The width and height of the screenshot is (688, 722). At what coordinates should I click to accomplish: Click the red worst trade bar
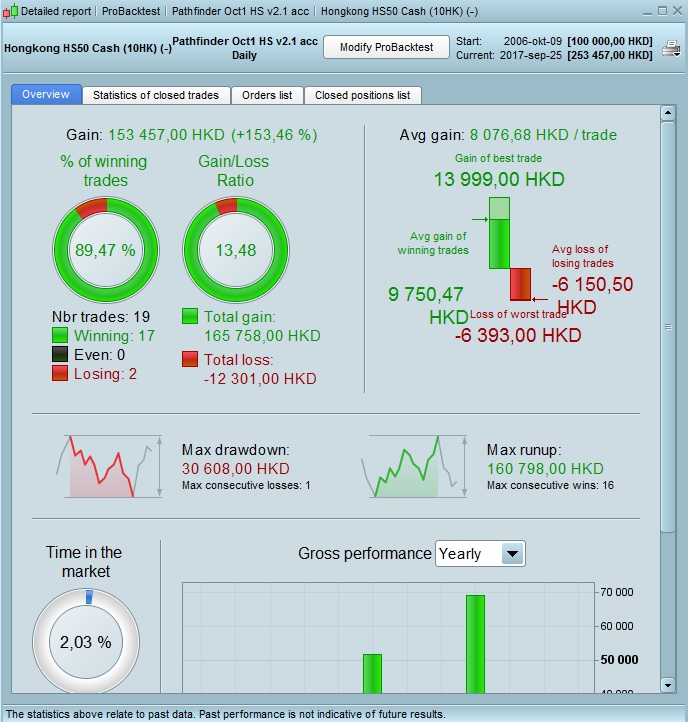click(520, 285)
